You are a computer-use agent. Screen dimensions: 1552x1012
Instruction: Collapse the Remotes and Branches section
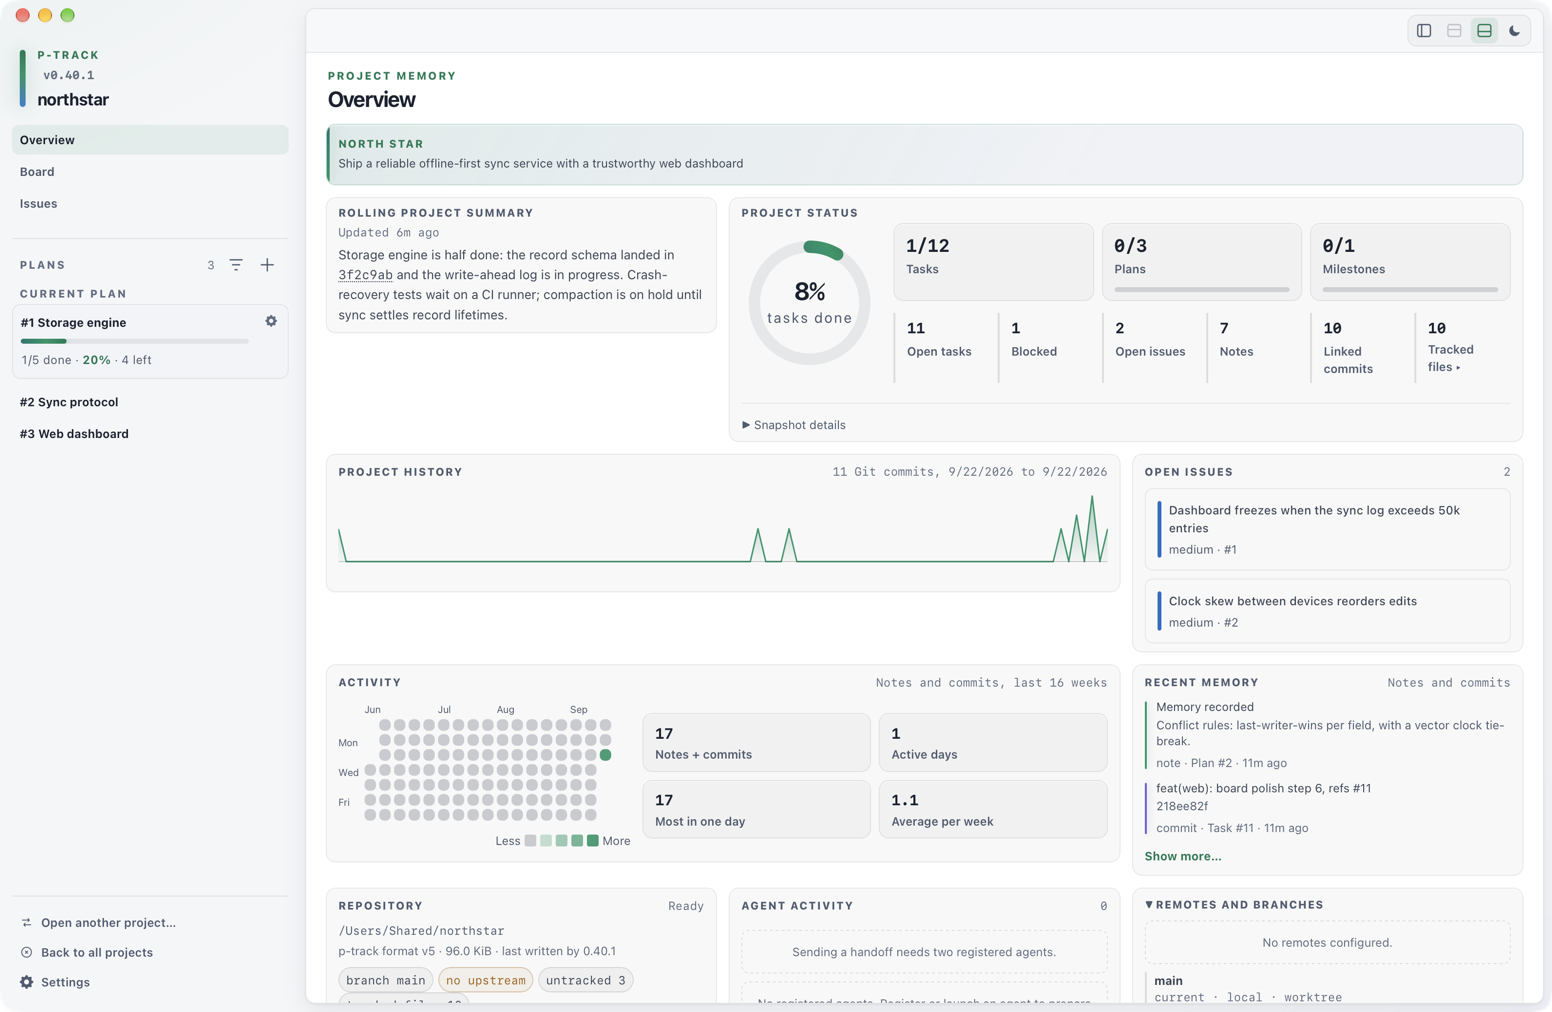pyautogui.click(x=1234, y=905)
